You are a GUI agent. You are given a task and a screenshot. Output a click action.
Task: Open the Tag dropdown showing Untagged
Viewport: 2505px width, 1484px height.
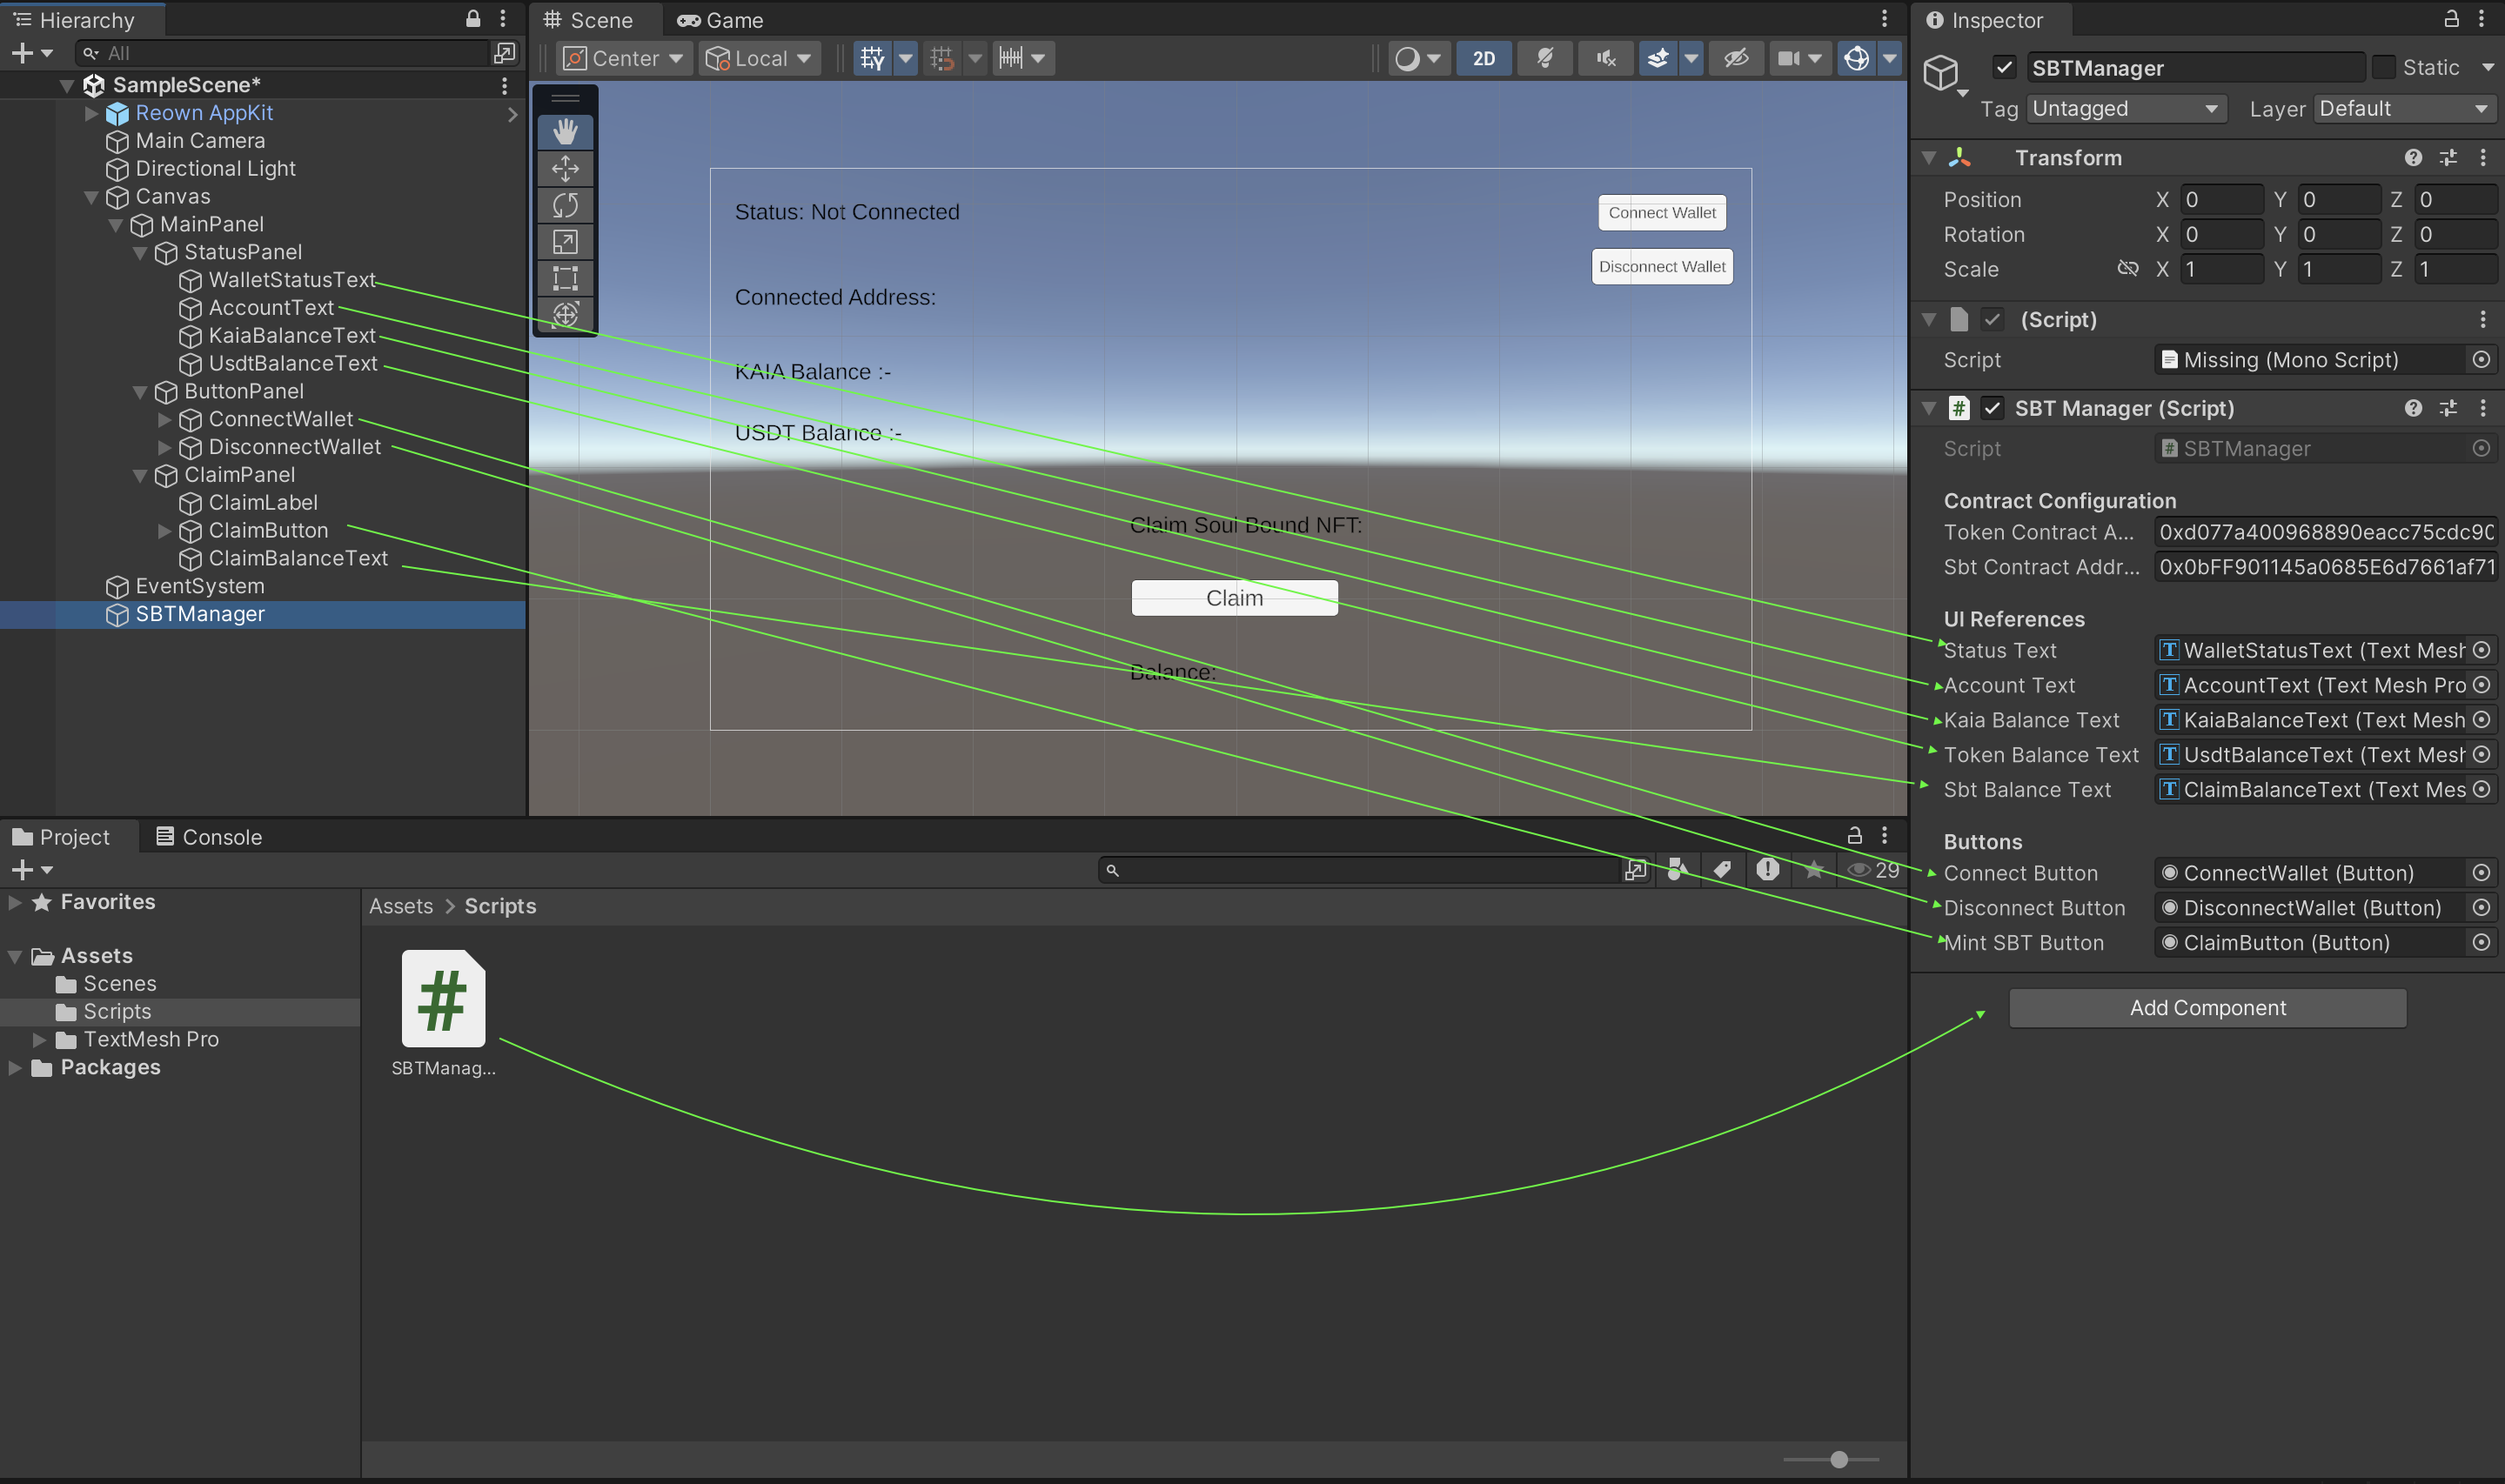(2125, 109)
